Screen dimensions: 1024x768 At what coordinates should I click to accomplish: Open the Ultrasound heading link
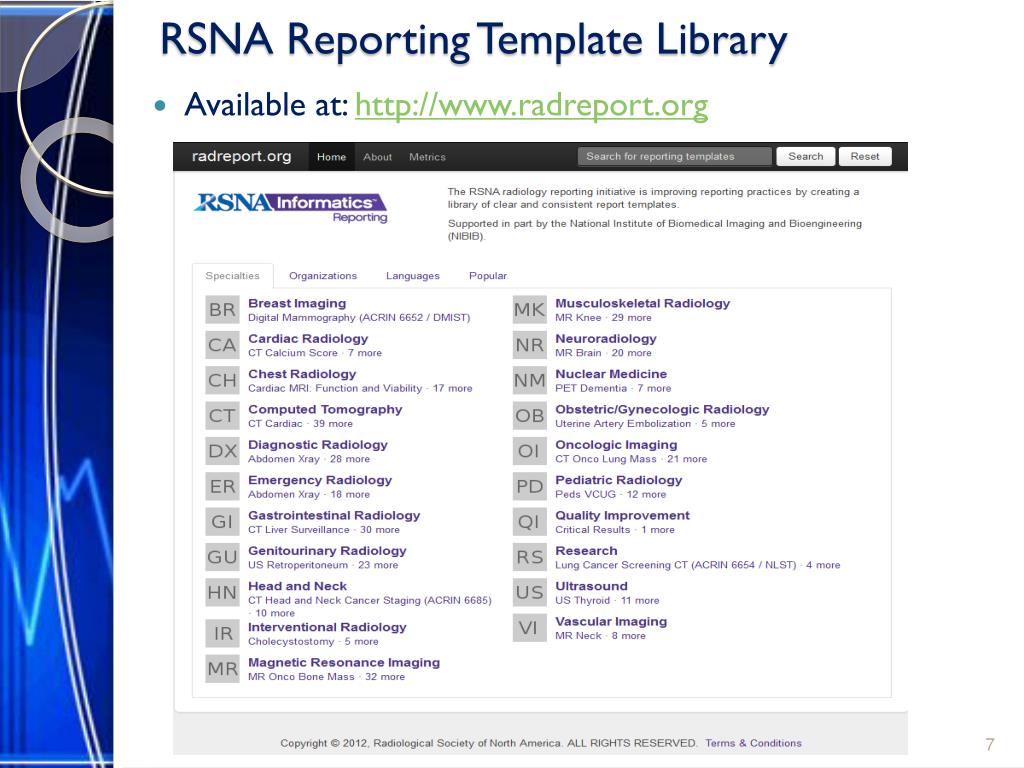click(x=592, y=586)
